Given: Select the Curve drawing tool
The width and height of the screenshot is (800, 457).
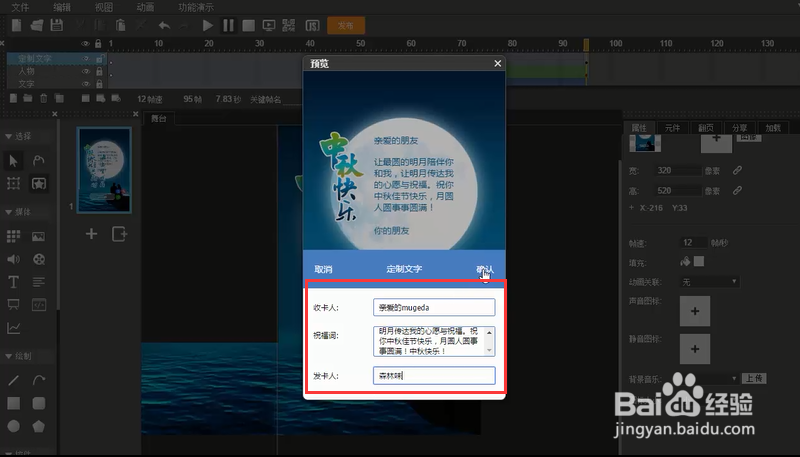Looking at the screenshot, I should click(39, 380).
